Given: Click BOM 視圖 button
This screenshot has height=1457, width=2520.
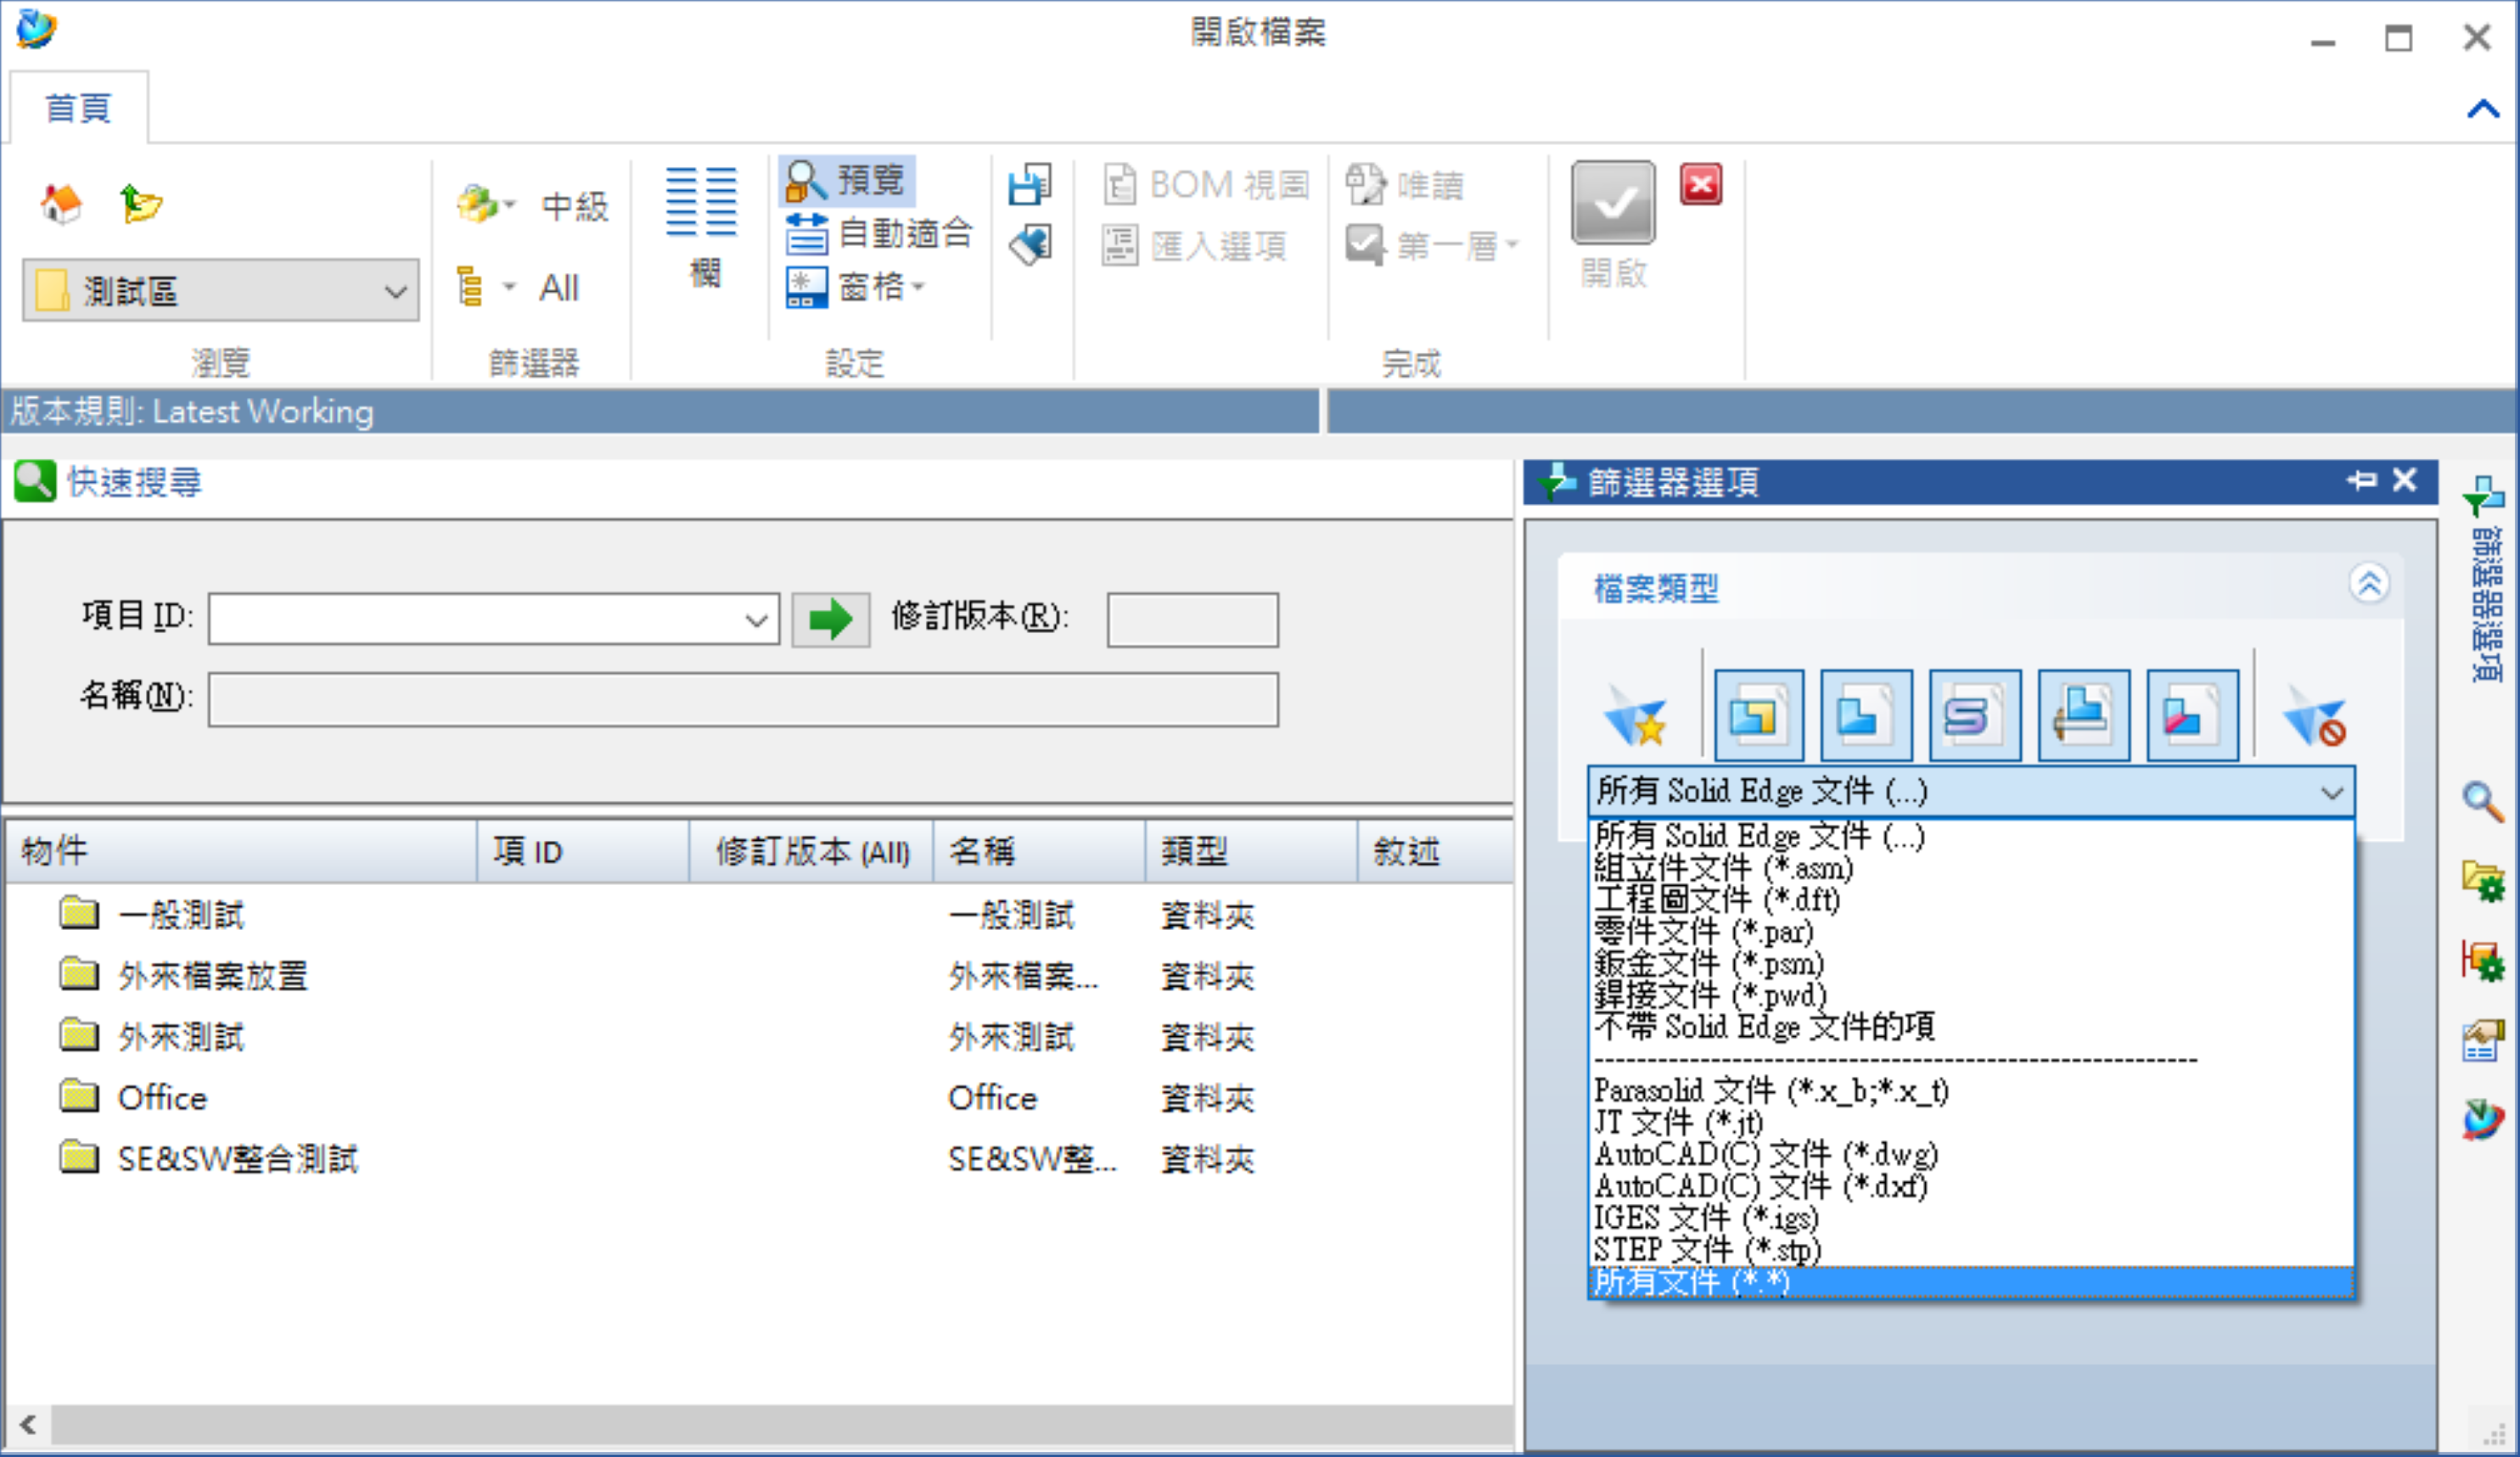Looking at the screenshot, I should tap(1206, 185).
